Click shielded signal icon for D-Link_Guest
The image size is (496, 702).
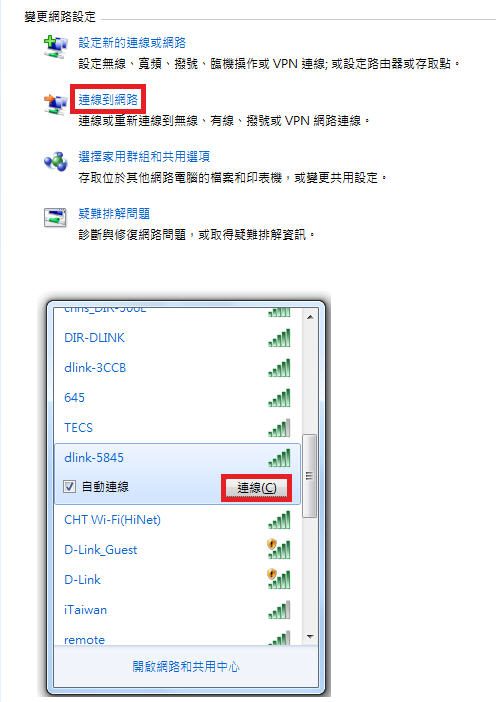tap(278, 549)
